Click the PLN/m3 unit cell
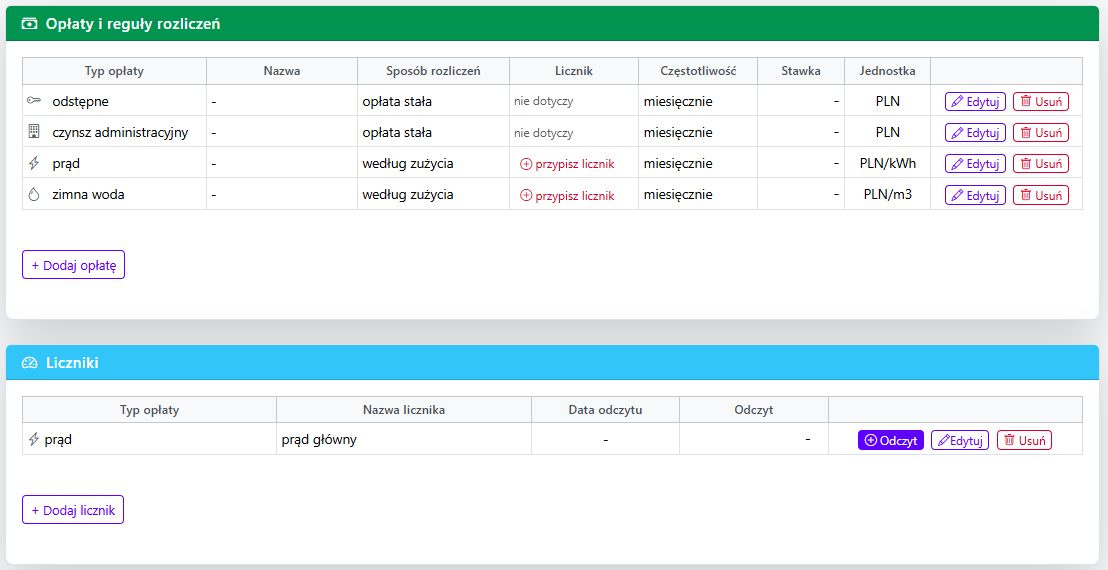Image resolution: width=1108 pixels, height=570 pixels. coord(888,194)
